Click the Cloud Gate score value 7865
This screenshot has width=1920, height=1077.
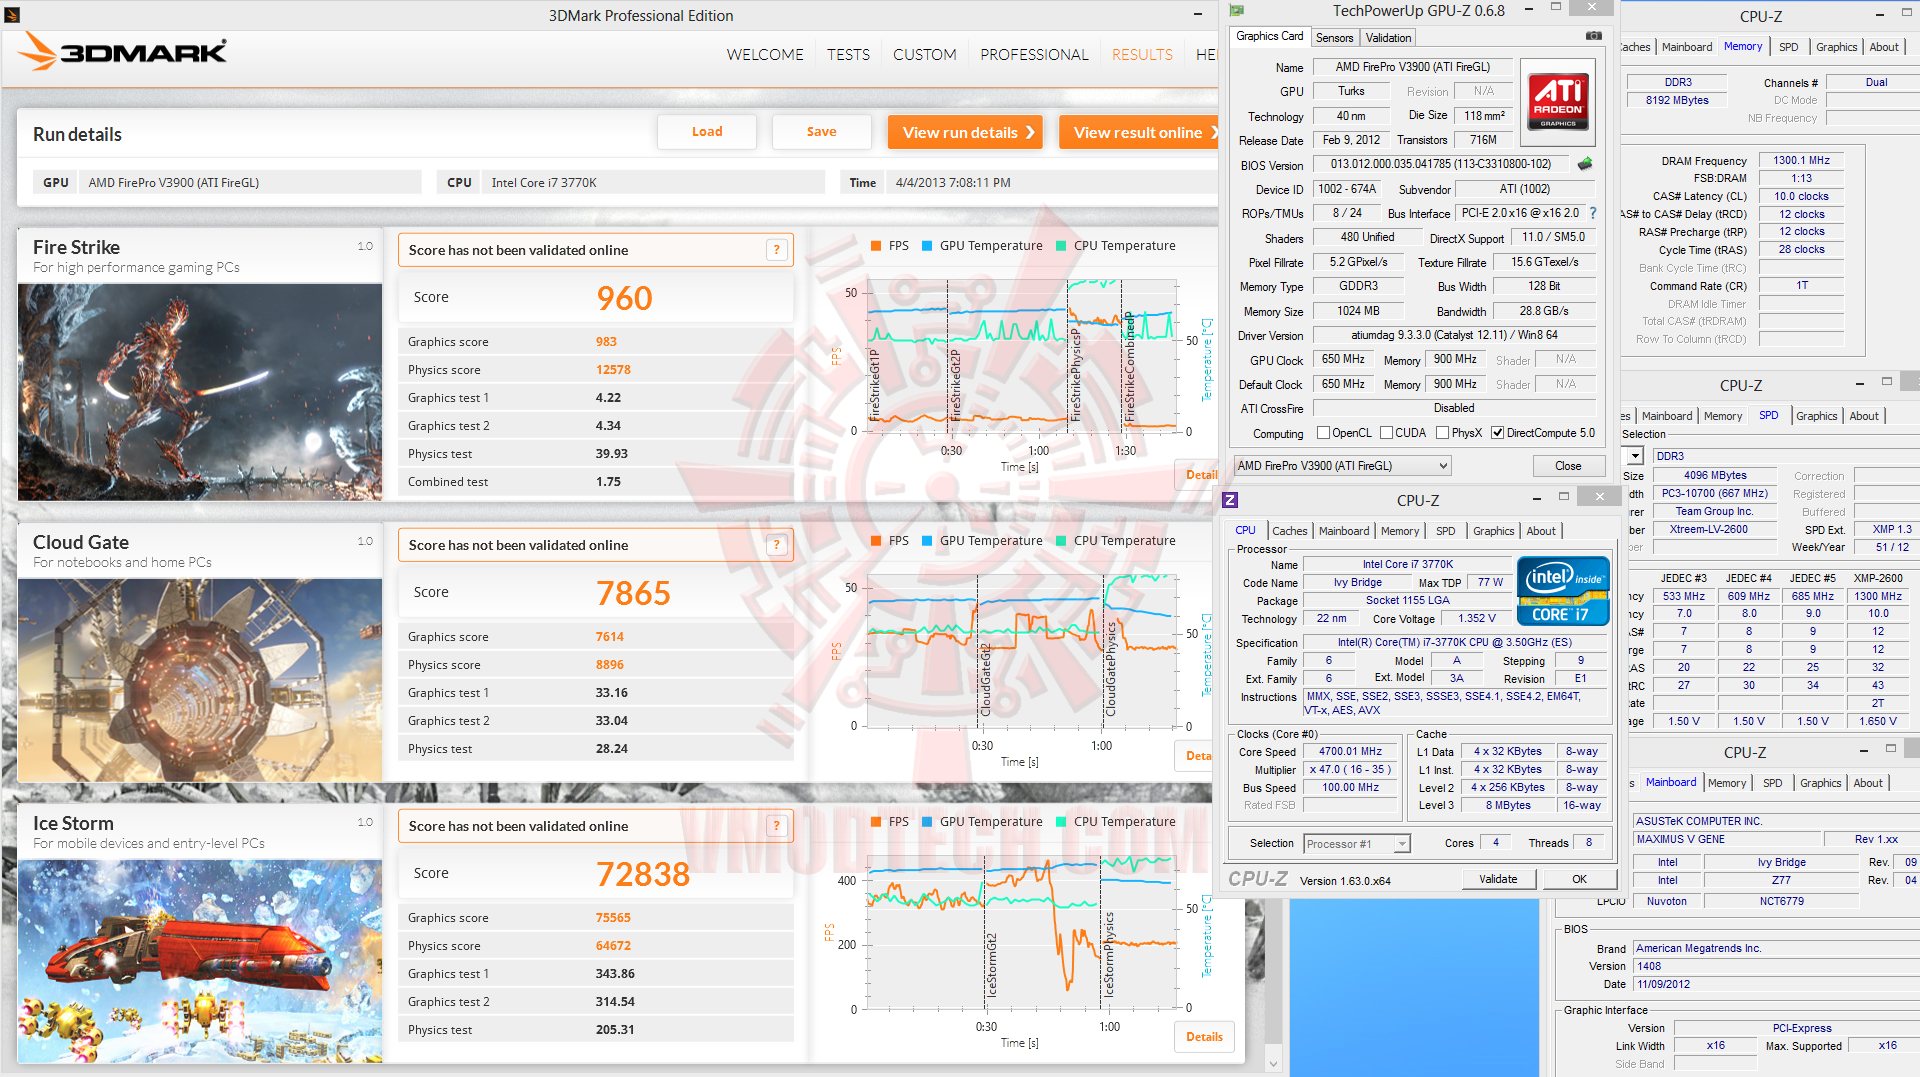pos(633,593)
